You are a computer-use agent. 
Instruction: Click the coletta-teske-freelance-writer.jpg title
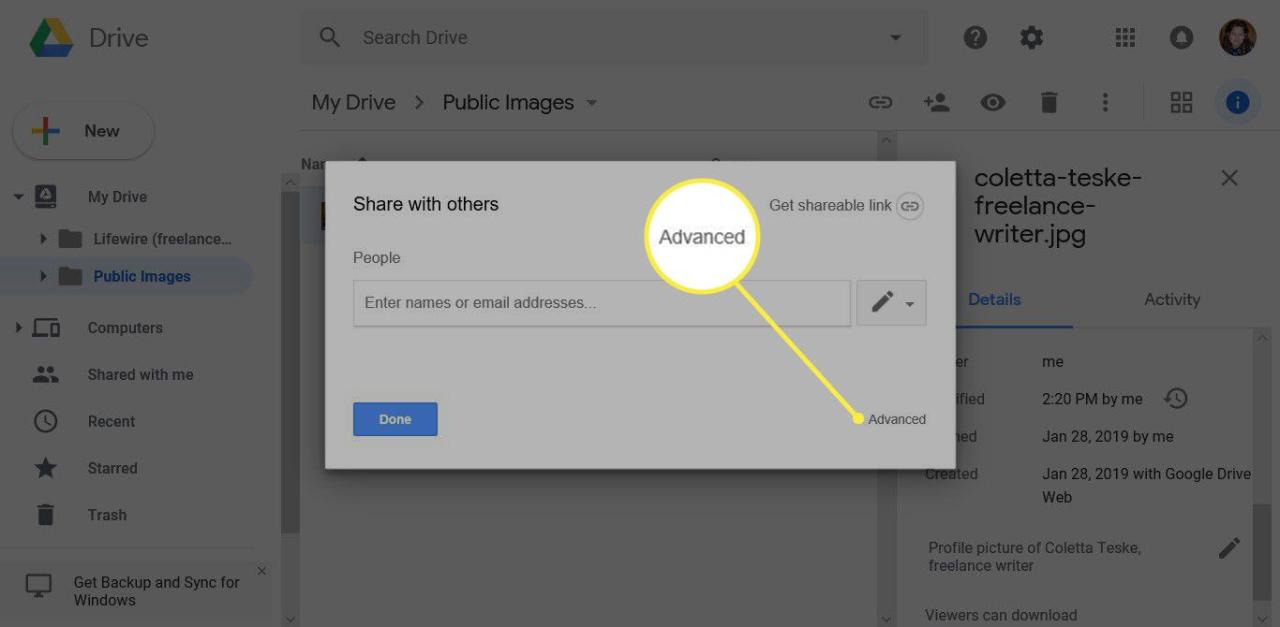coord(1058,206)
